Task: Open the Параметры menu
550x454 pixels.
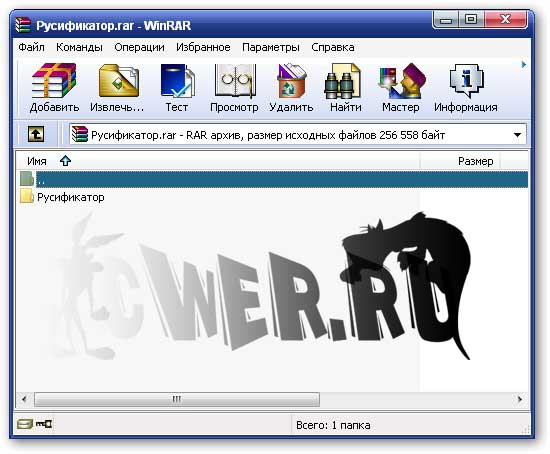Action: [271, 47]
